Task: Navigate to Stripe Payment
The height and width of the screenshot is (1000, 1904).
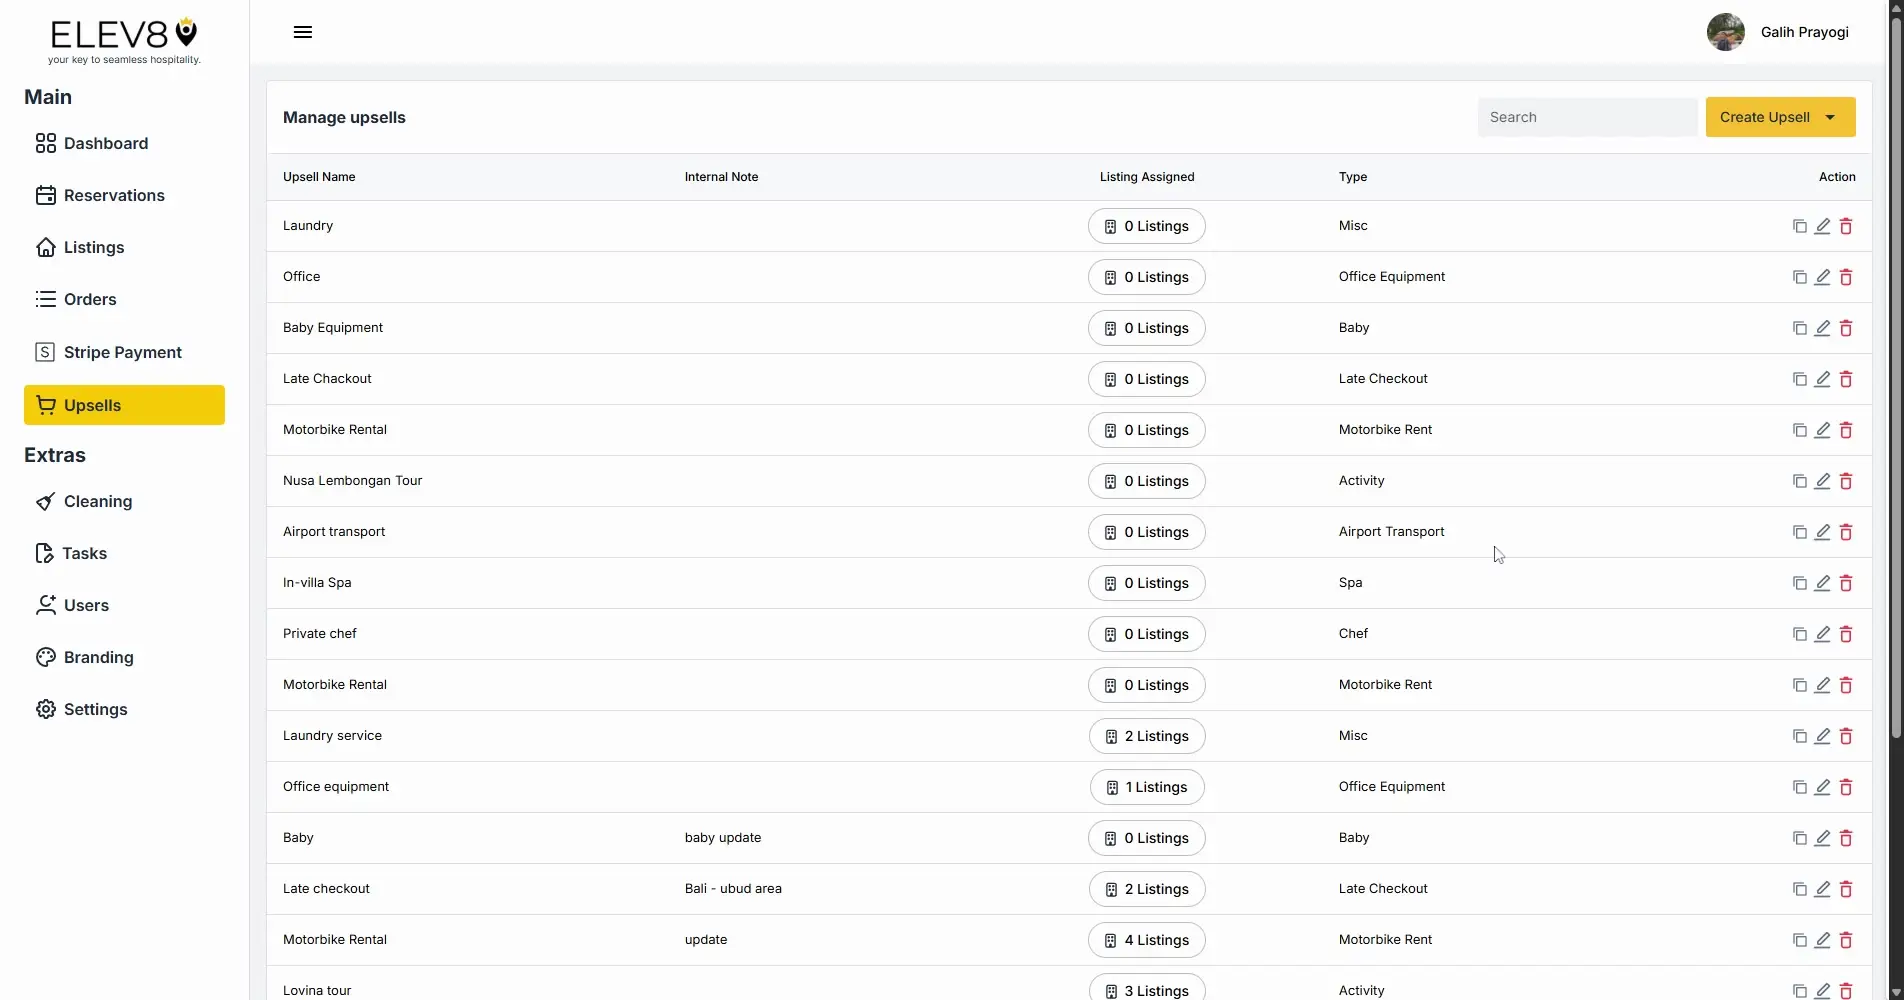Action: 123,352
